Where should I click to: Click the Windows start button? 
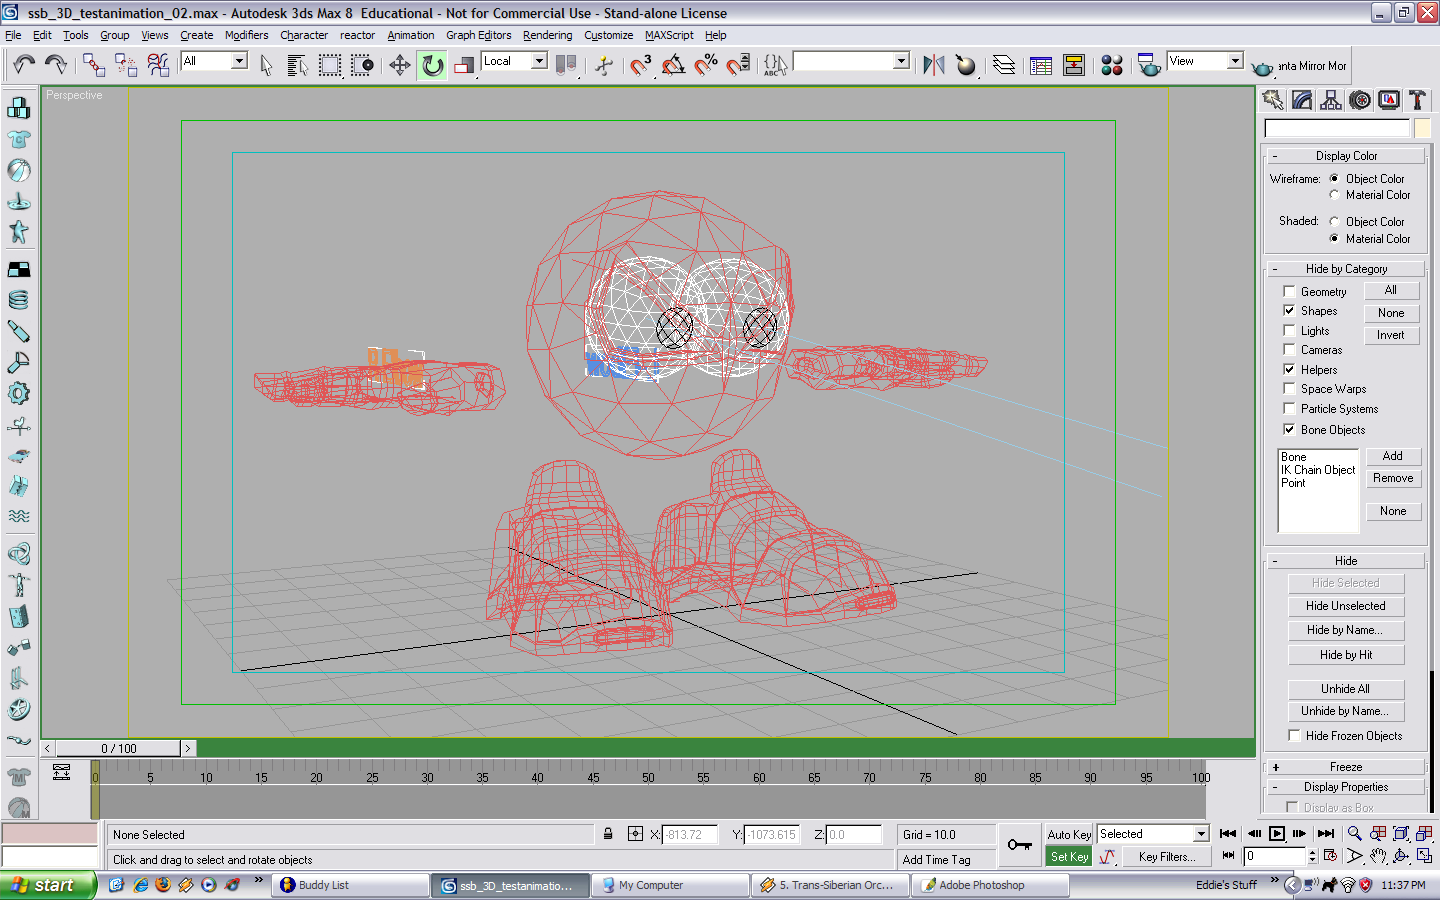tap(48, 885)
